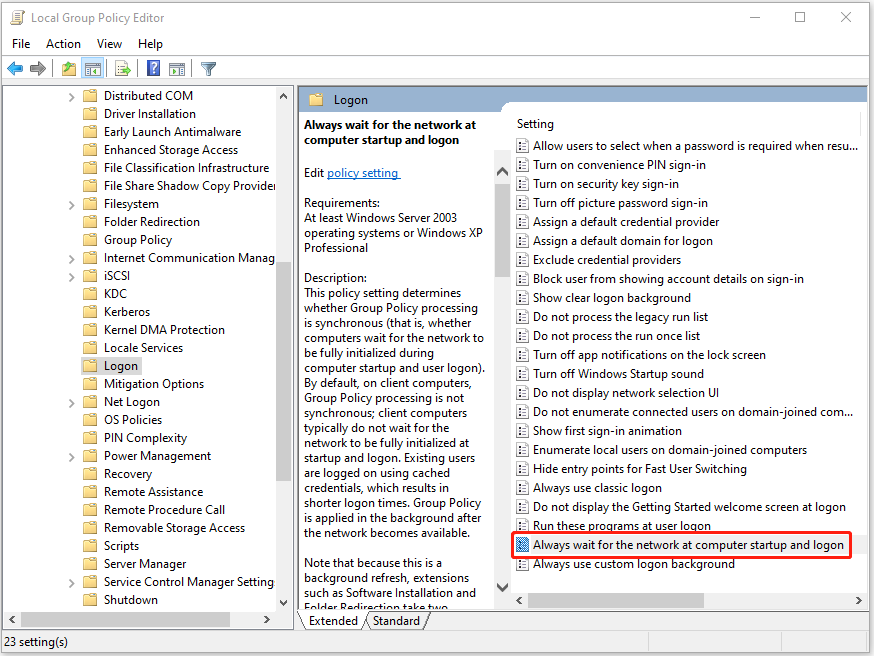This screenshot has height=656, width=874.
Task: Click the Up one level folder icon
Action: (69, 69)
